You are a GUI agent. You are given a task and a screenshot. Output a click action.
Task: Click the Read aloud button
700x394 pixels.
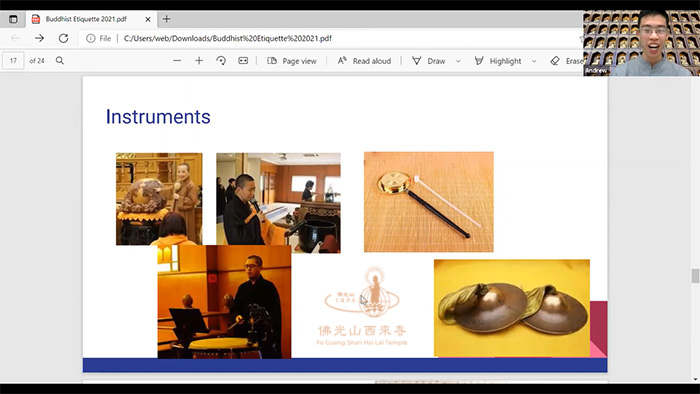pyautogui.click(x=364, y=61)
